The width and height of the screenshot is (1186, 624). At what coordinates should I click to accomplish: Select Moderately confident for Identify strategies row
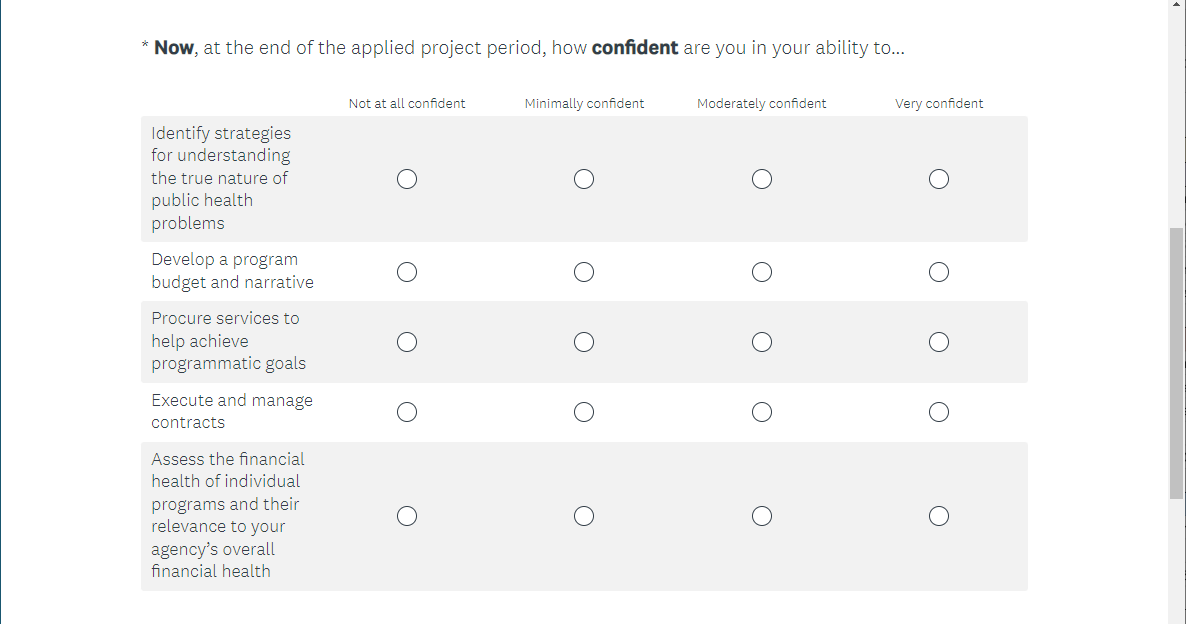click(x=762, y=179)
